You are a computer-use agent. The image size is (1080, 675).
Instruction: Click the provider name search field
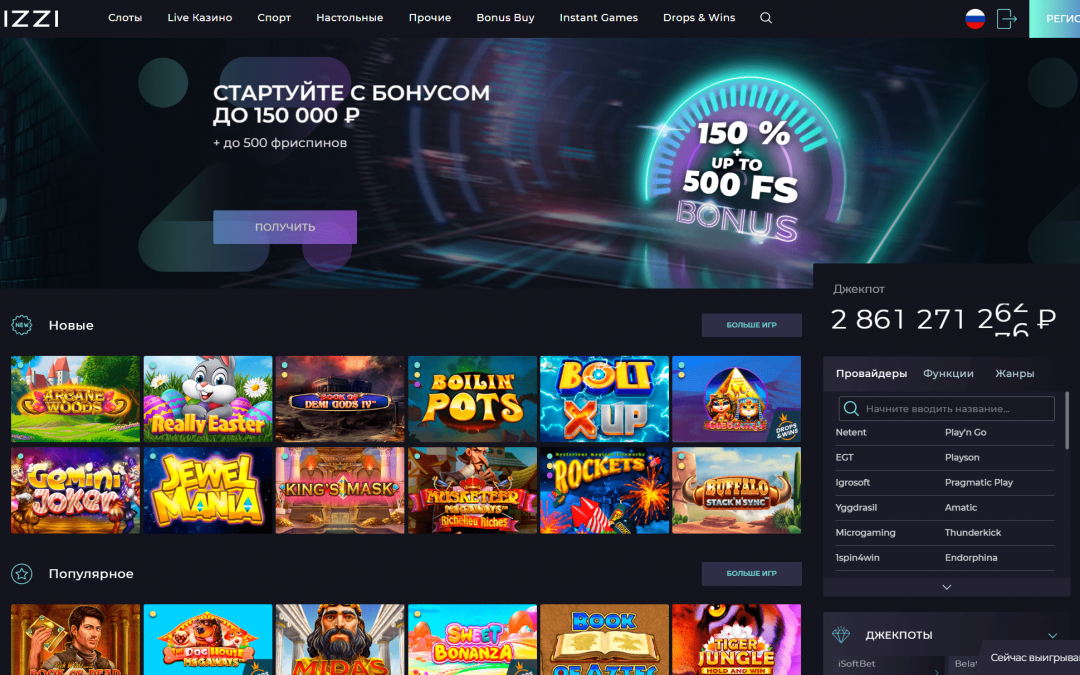(x=946, y=408)
